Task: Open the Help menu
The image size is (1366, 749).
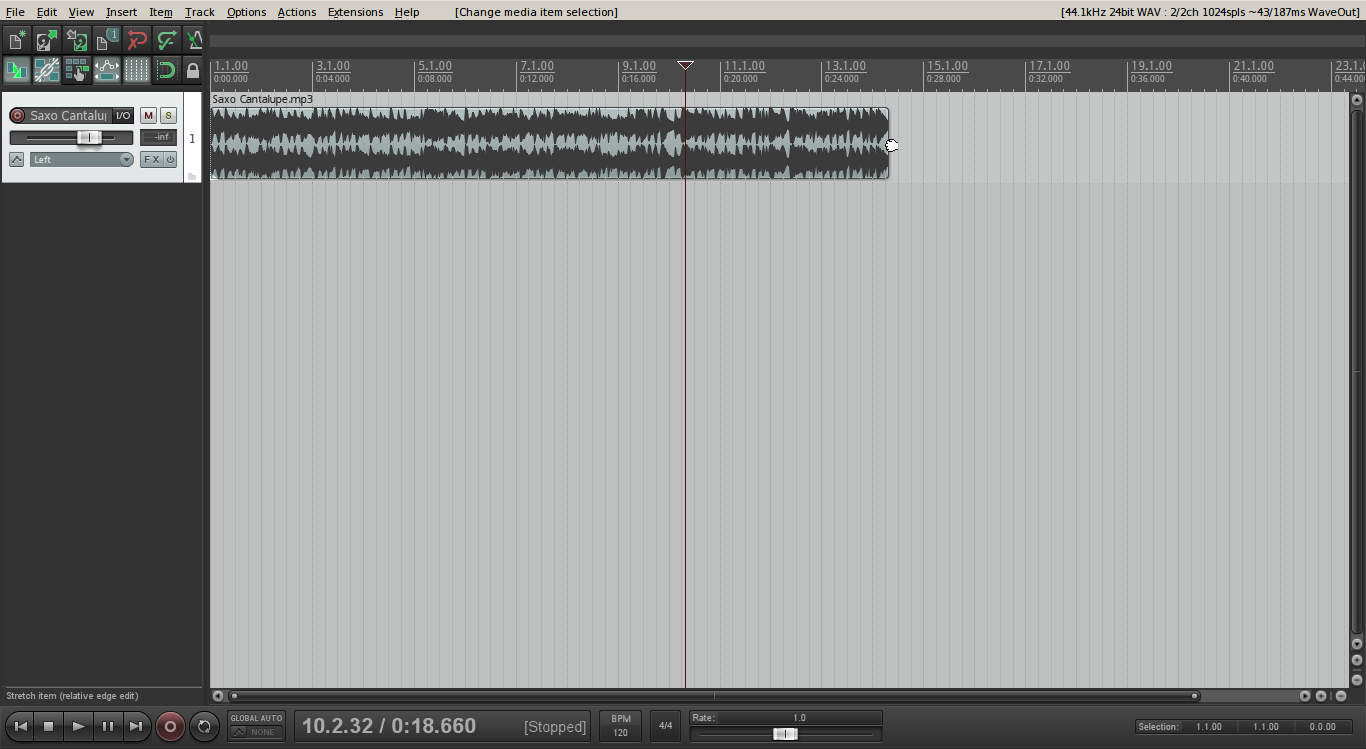Action: click(407, 12)
